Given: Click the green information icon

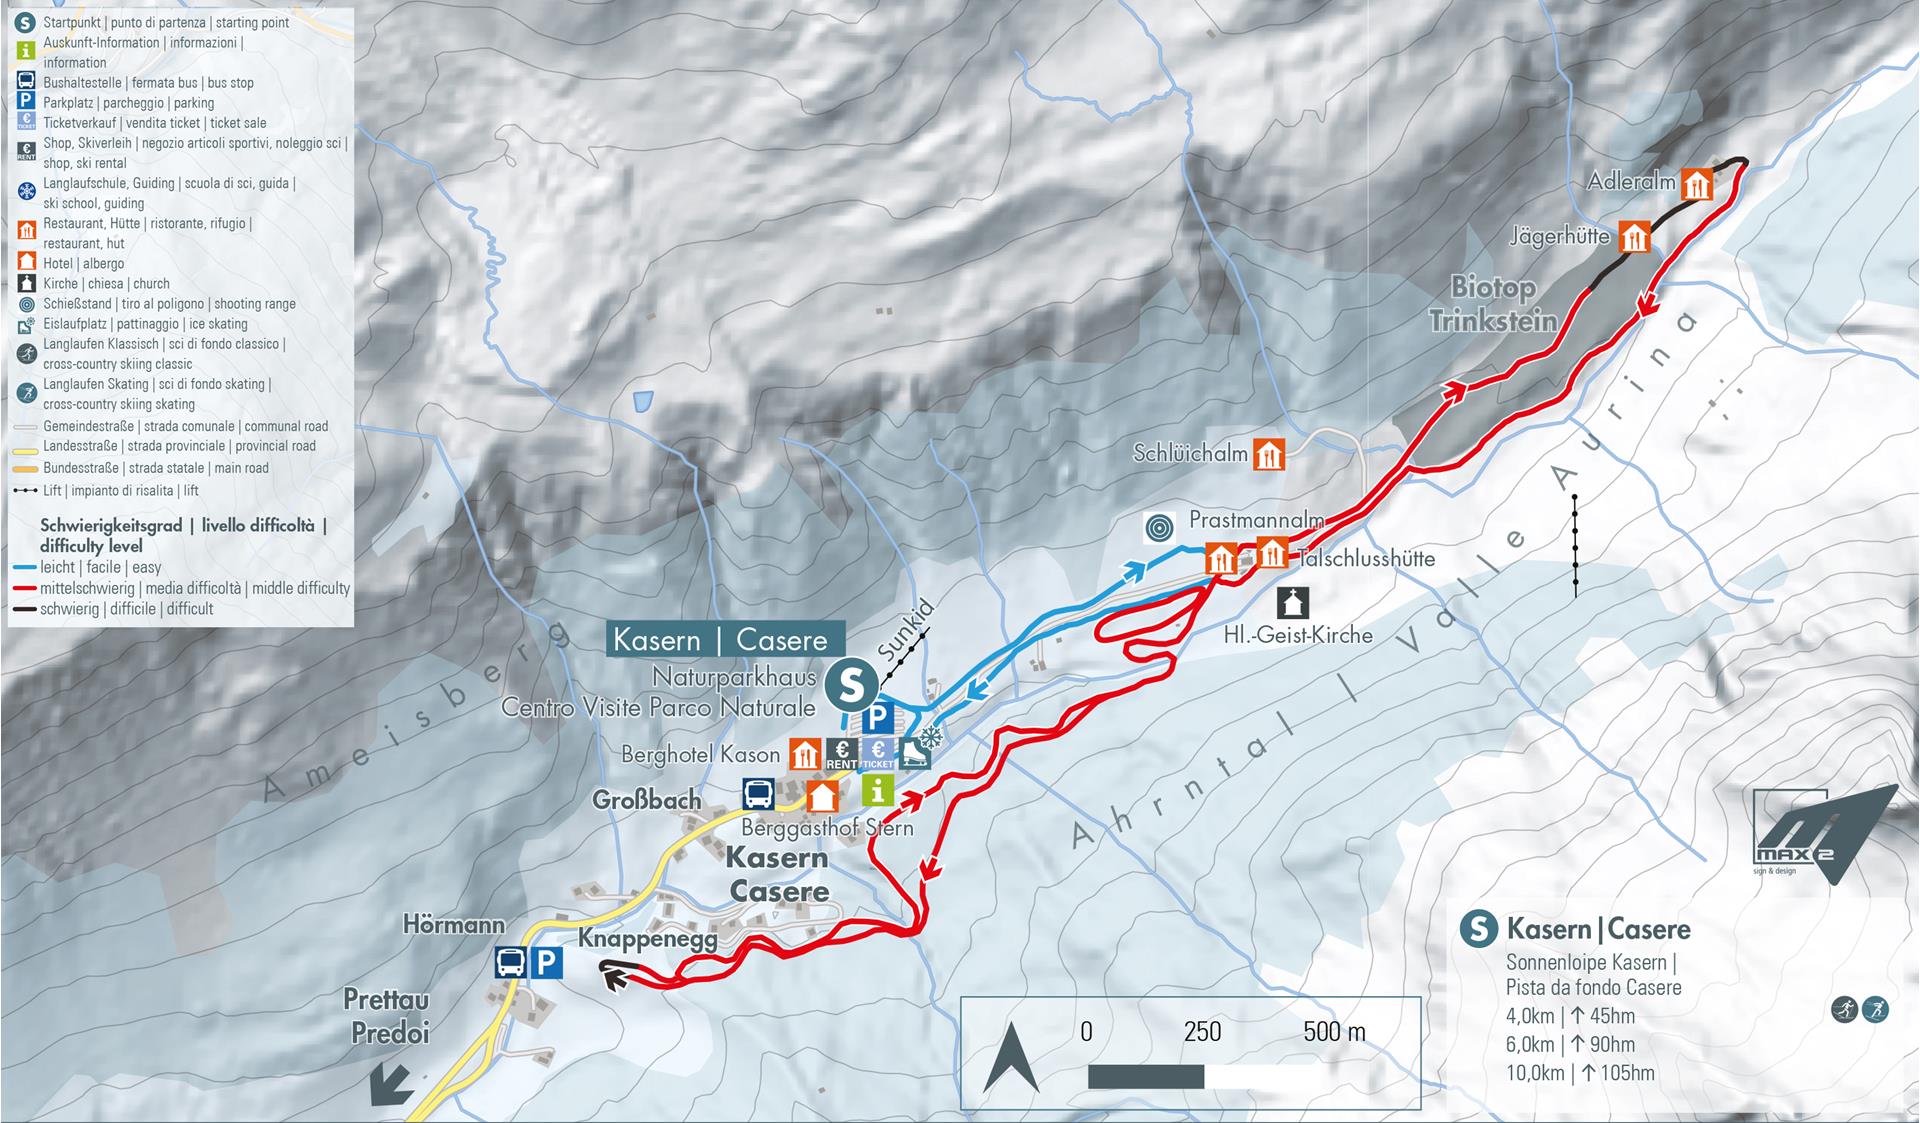Looking at the screenshot, I should 878,790.
